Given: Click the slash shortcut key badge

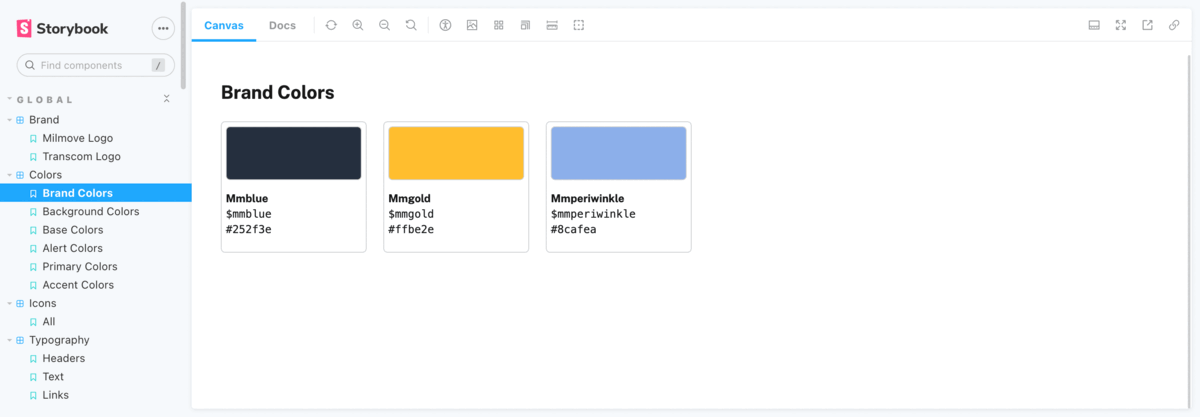Looking at the screenshot, I should pyautogui.click(x=158, y=65).
